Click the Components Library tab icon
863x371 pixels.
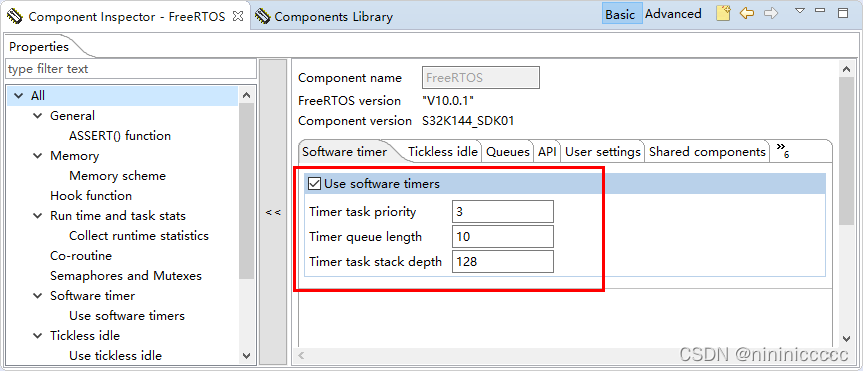263,17
